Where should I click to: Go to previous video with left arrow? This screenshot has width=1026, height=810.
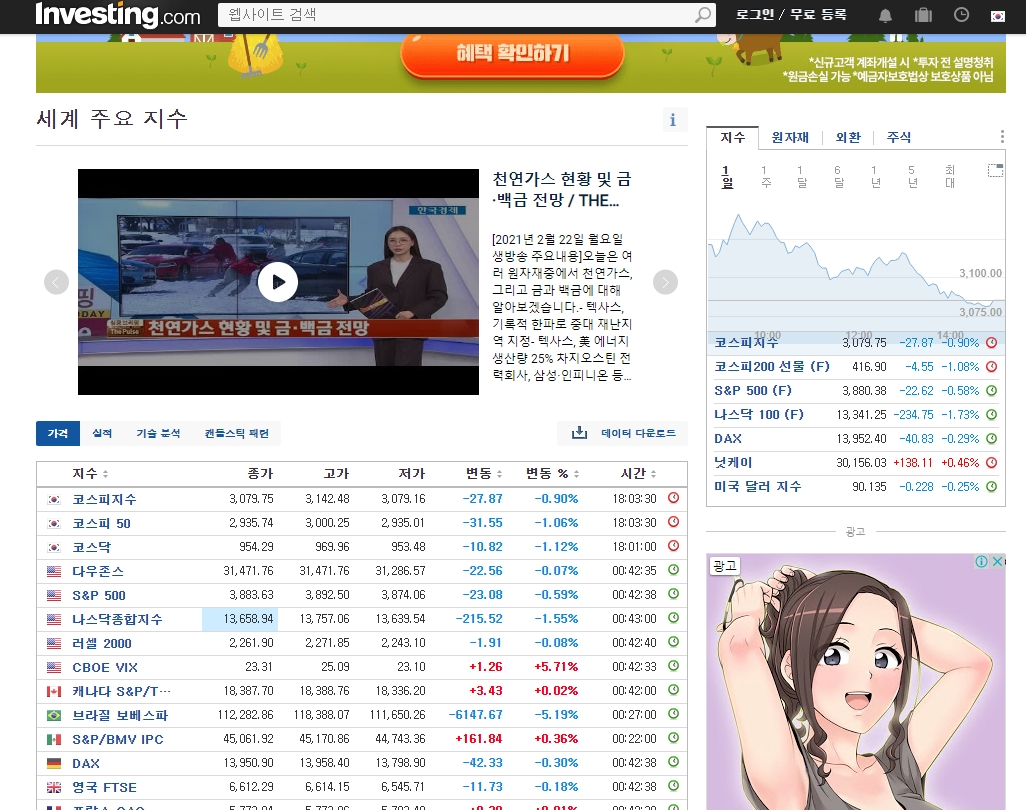tap(56, 282)
